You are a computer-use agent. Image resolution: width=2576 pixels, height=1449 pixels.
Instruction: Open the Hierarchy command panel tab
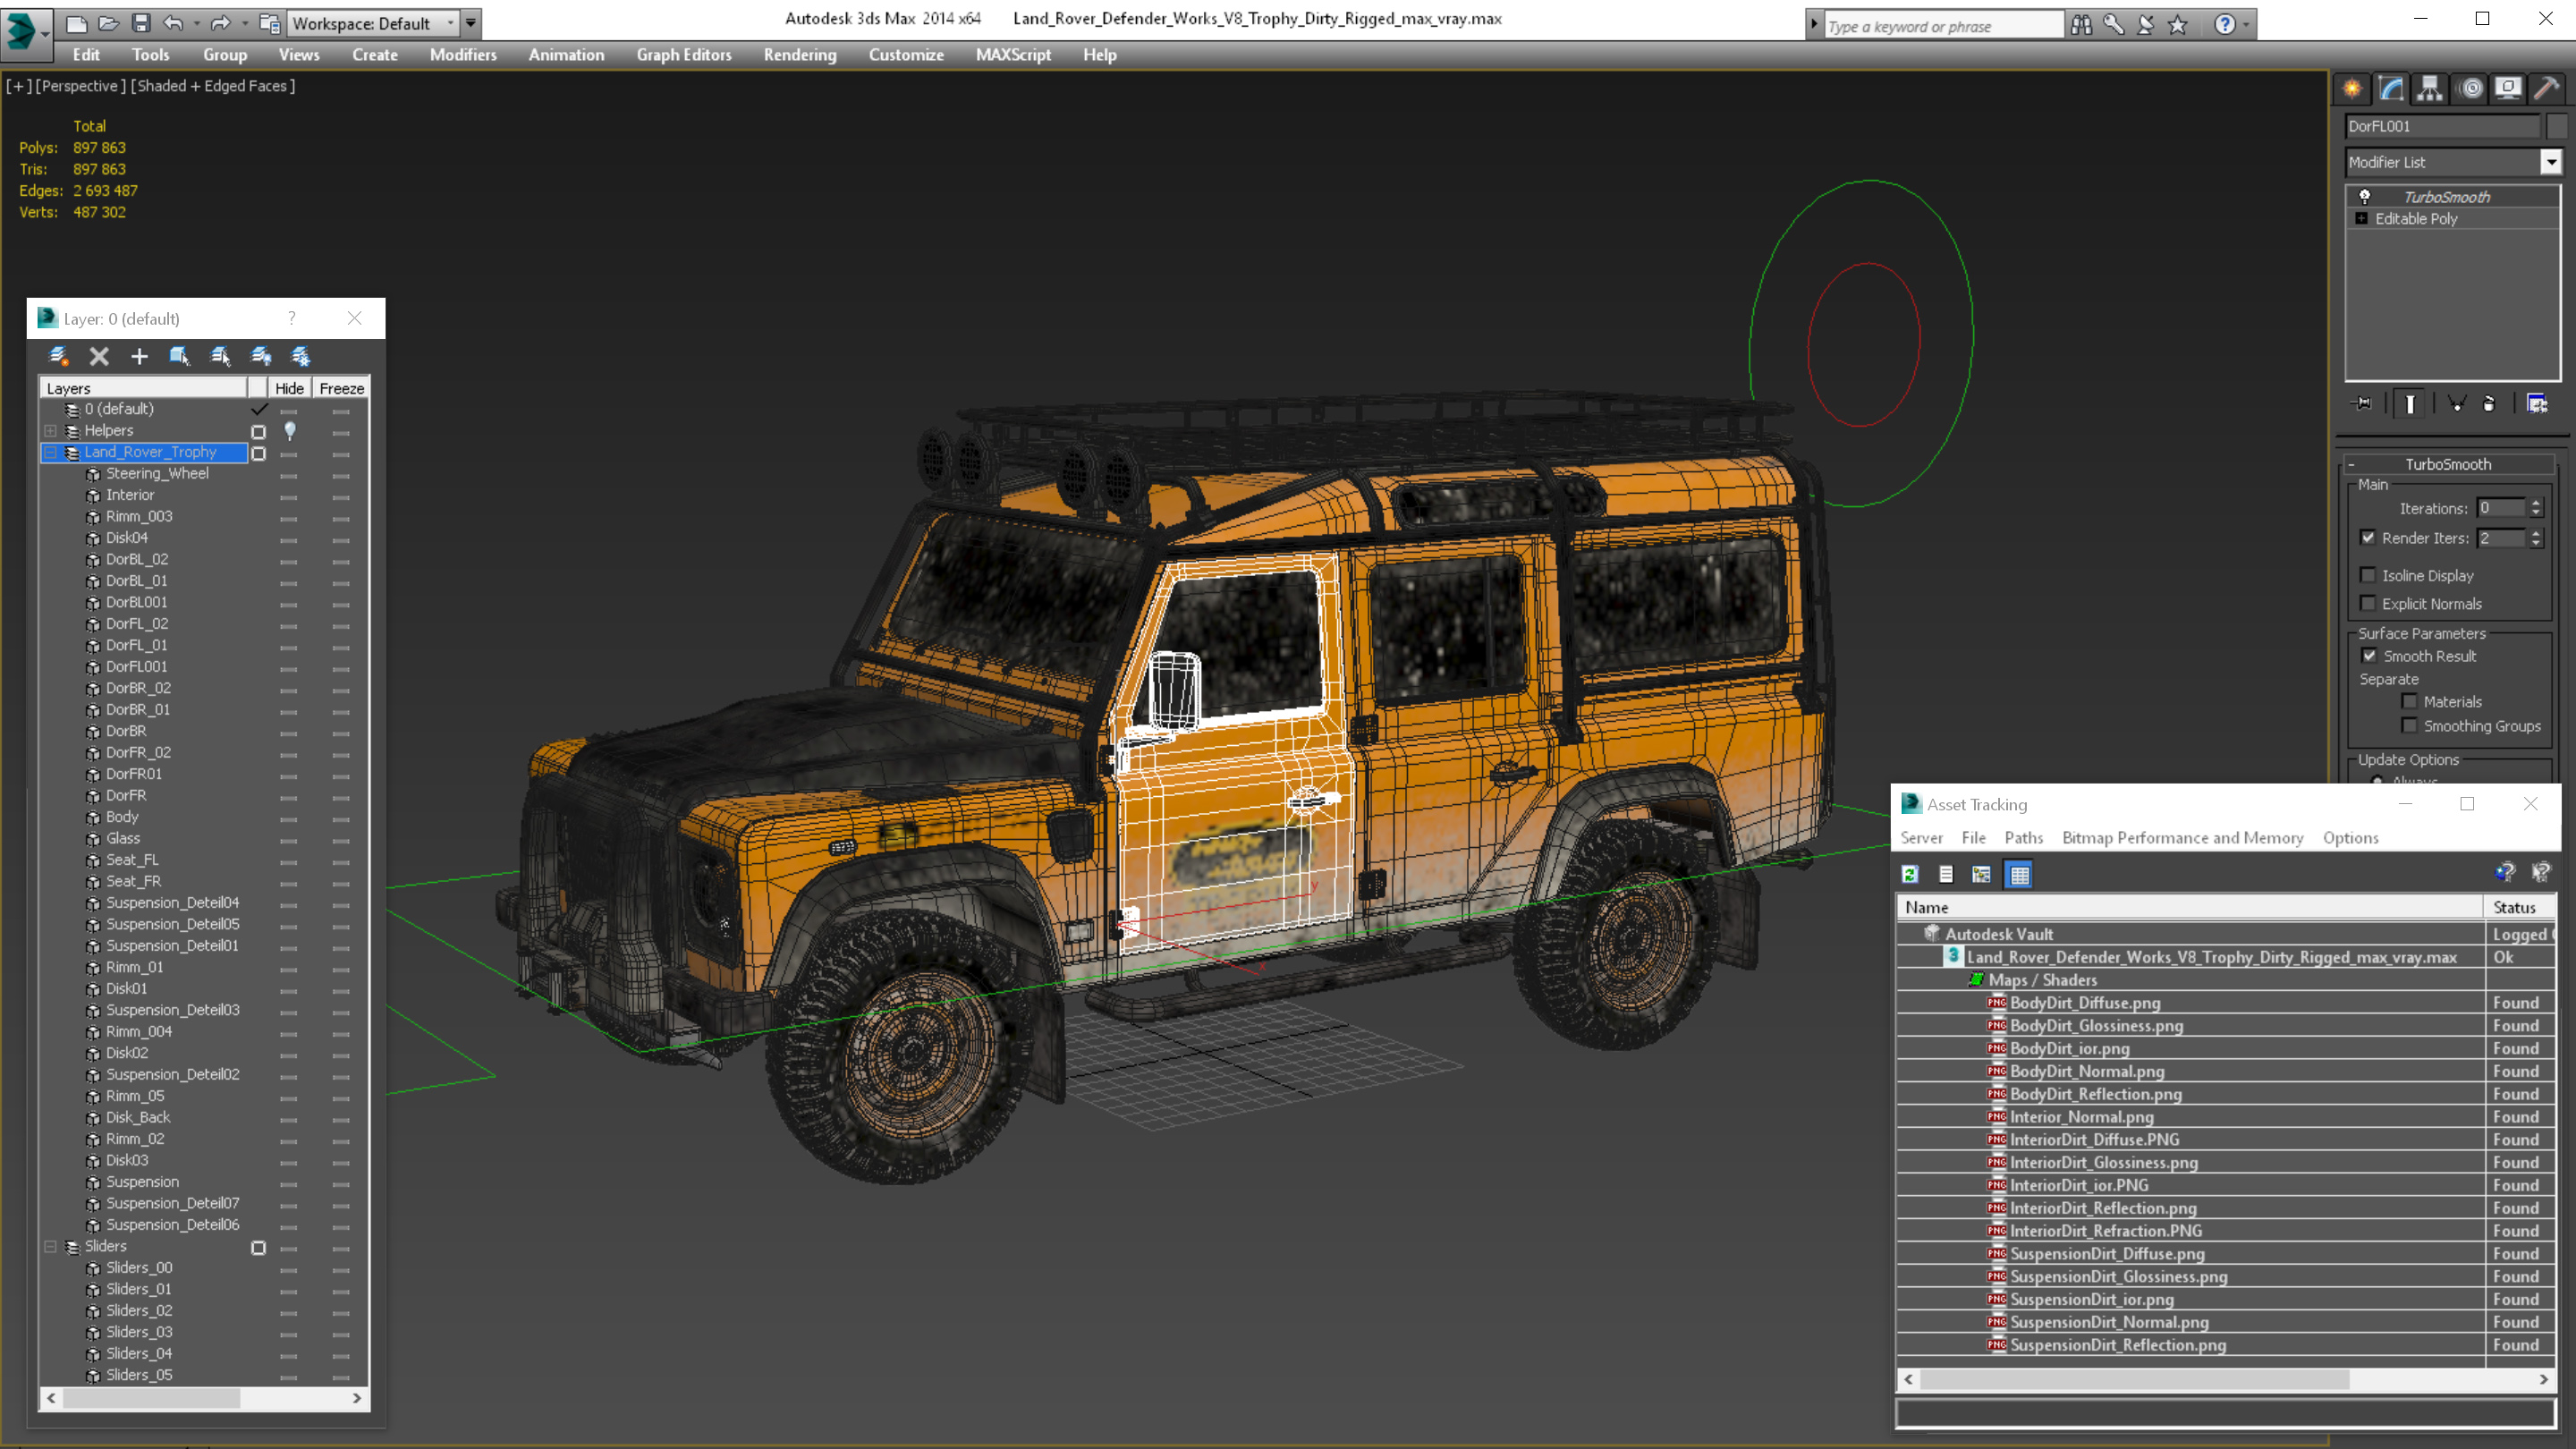(2430, 89)
